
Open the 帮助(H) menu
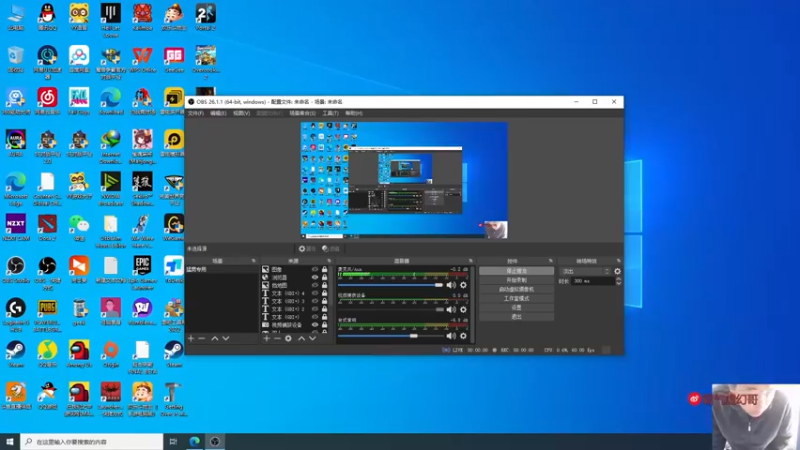[354, 113]
